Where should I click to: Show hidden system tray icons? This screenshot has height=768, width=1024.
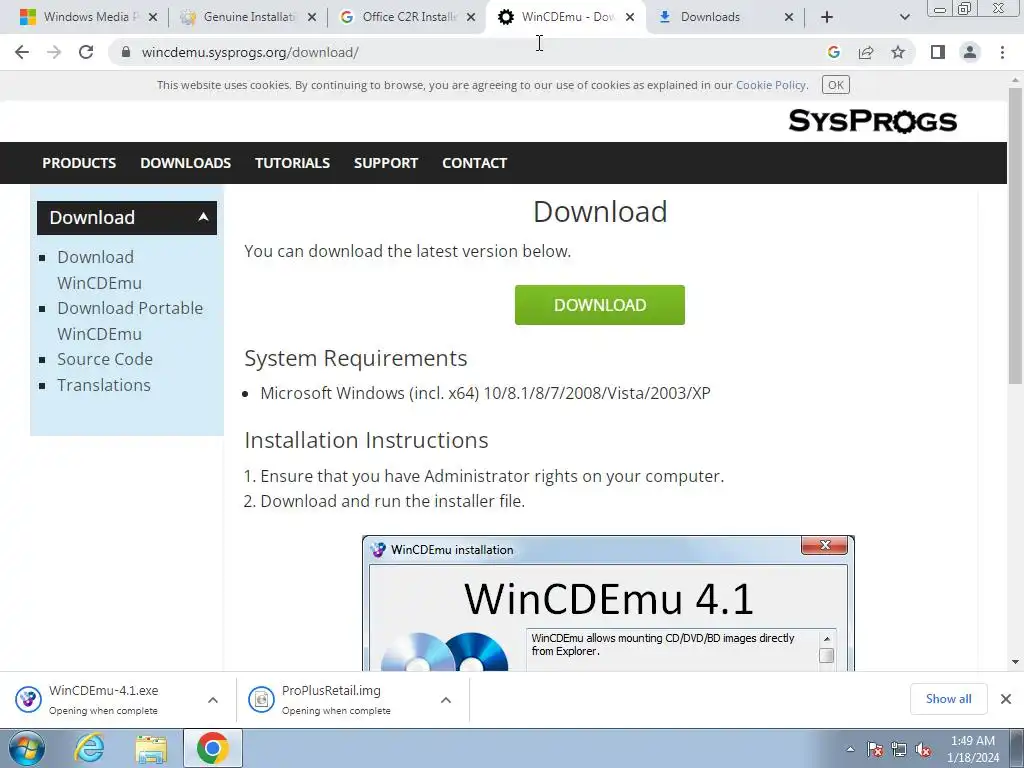point(850,749)
